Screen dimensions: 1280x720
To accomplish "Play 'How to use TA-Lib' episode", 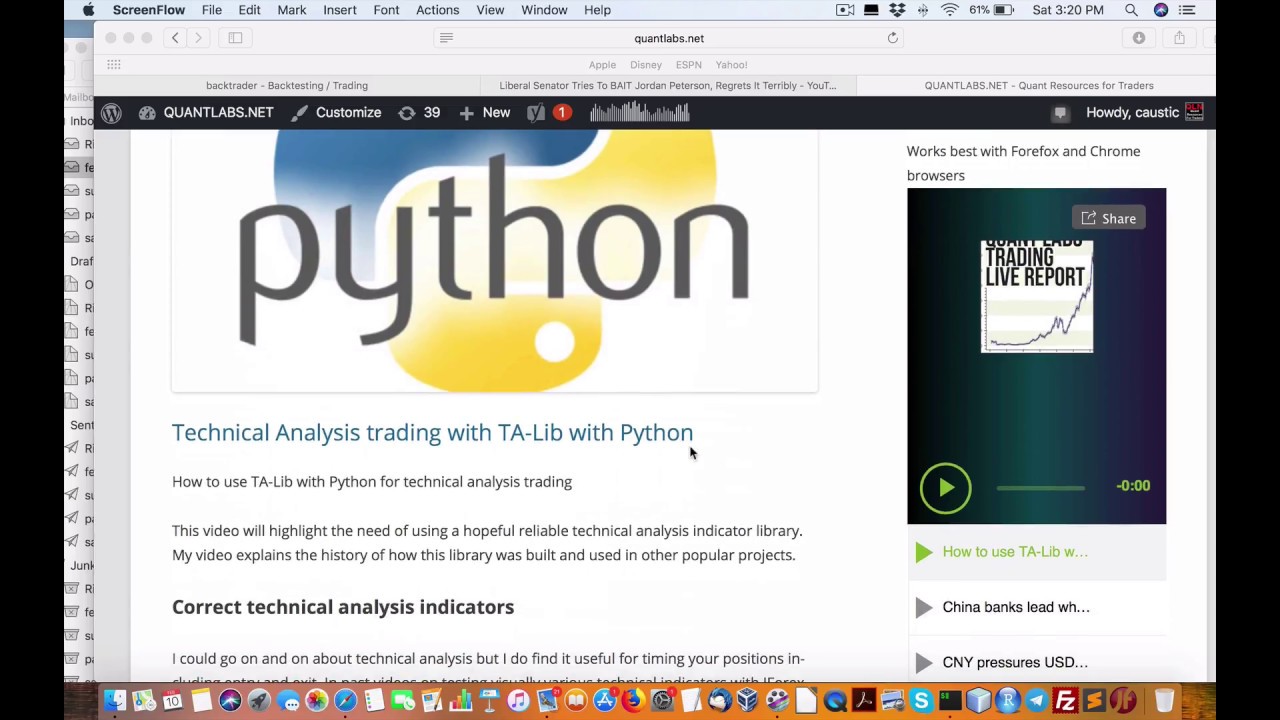I will 1036,552.
